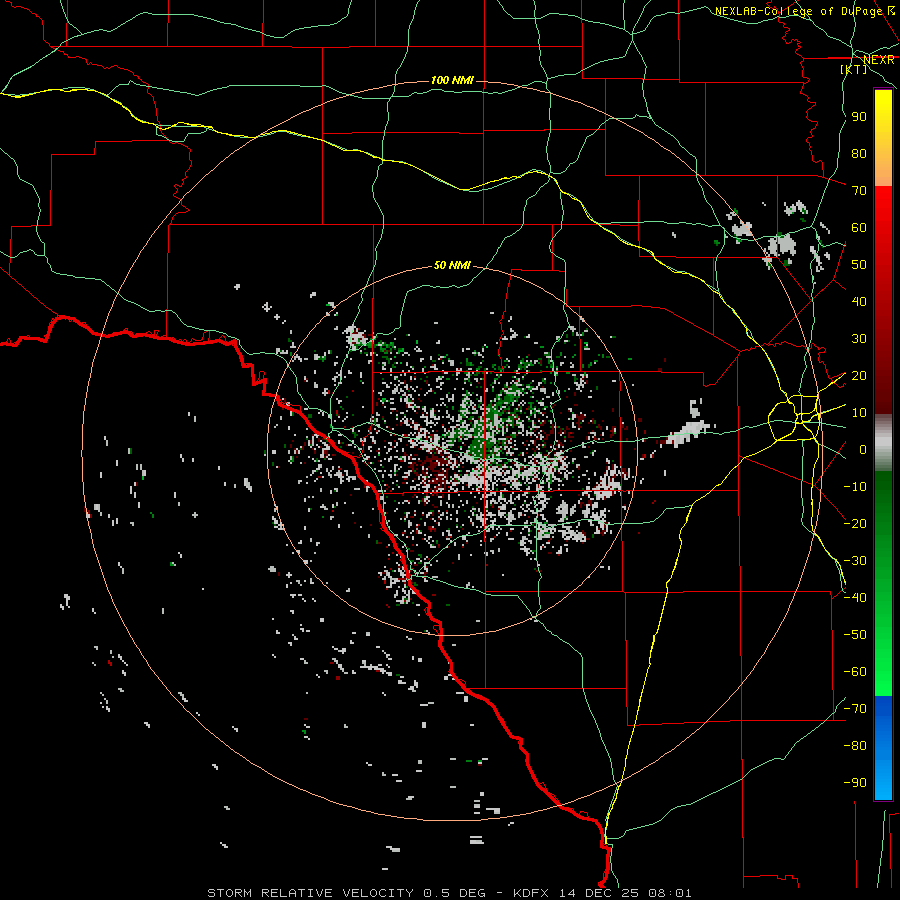Click the '-70' value on the velocity scale
This screenshot has height=900, width=900.
click(x=855, y=708)
